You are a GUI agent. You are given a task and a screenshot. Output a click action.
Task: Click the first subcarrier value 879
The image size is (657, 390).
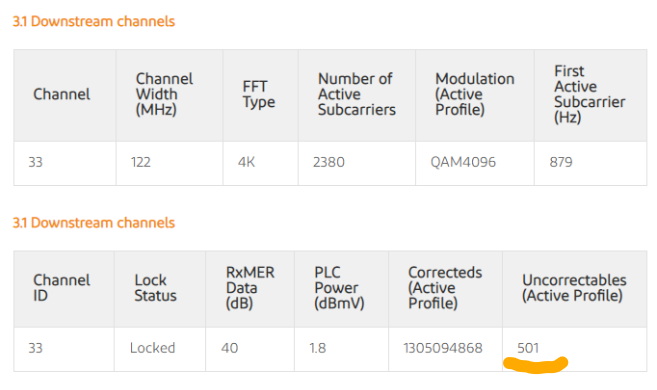click(x=561, y=162)
